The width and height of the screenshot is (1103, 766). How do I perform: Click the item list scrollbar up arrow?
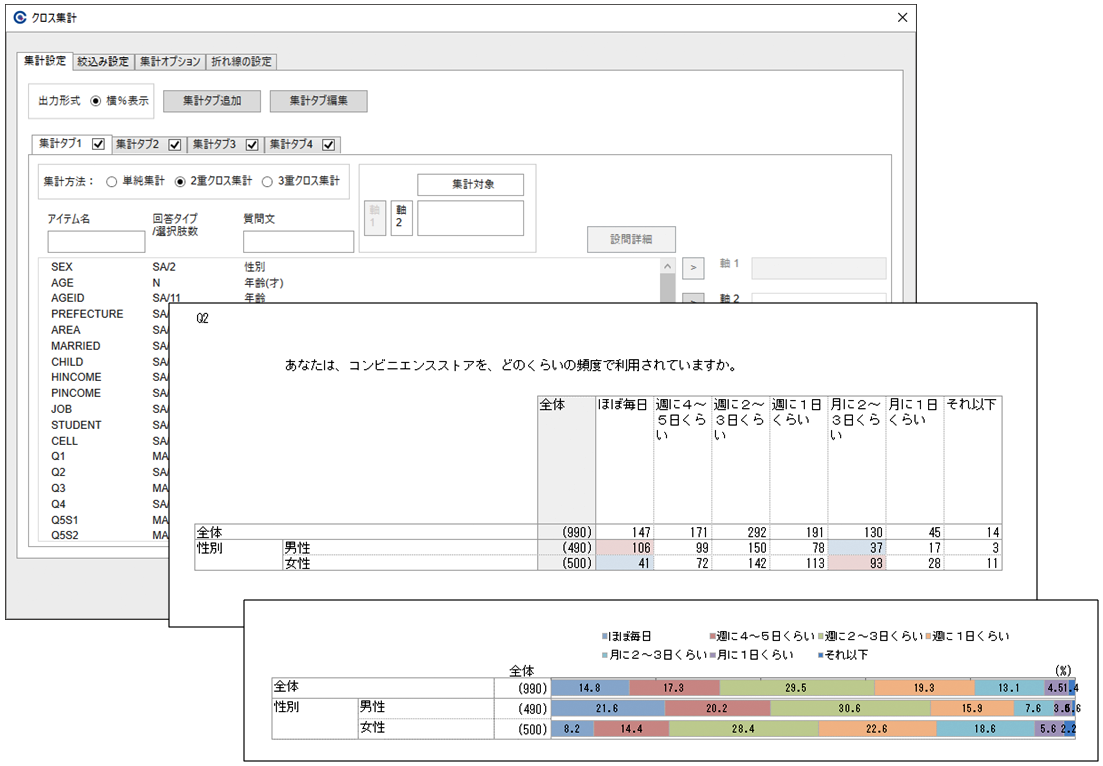point(667,266)
